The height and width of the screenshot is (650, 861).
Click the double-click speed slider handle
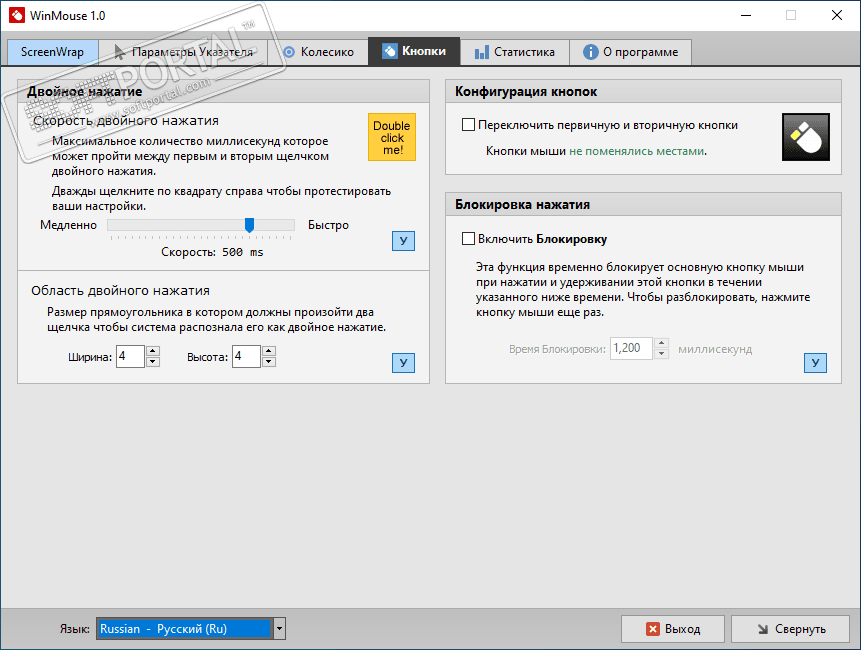(x=249, y=225)
